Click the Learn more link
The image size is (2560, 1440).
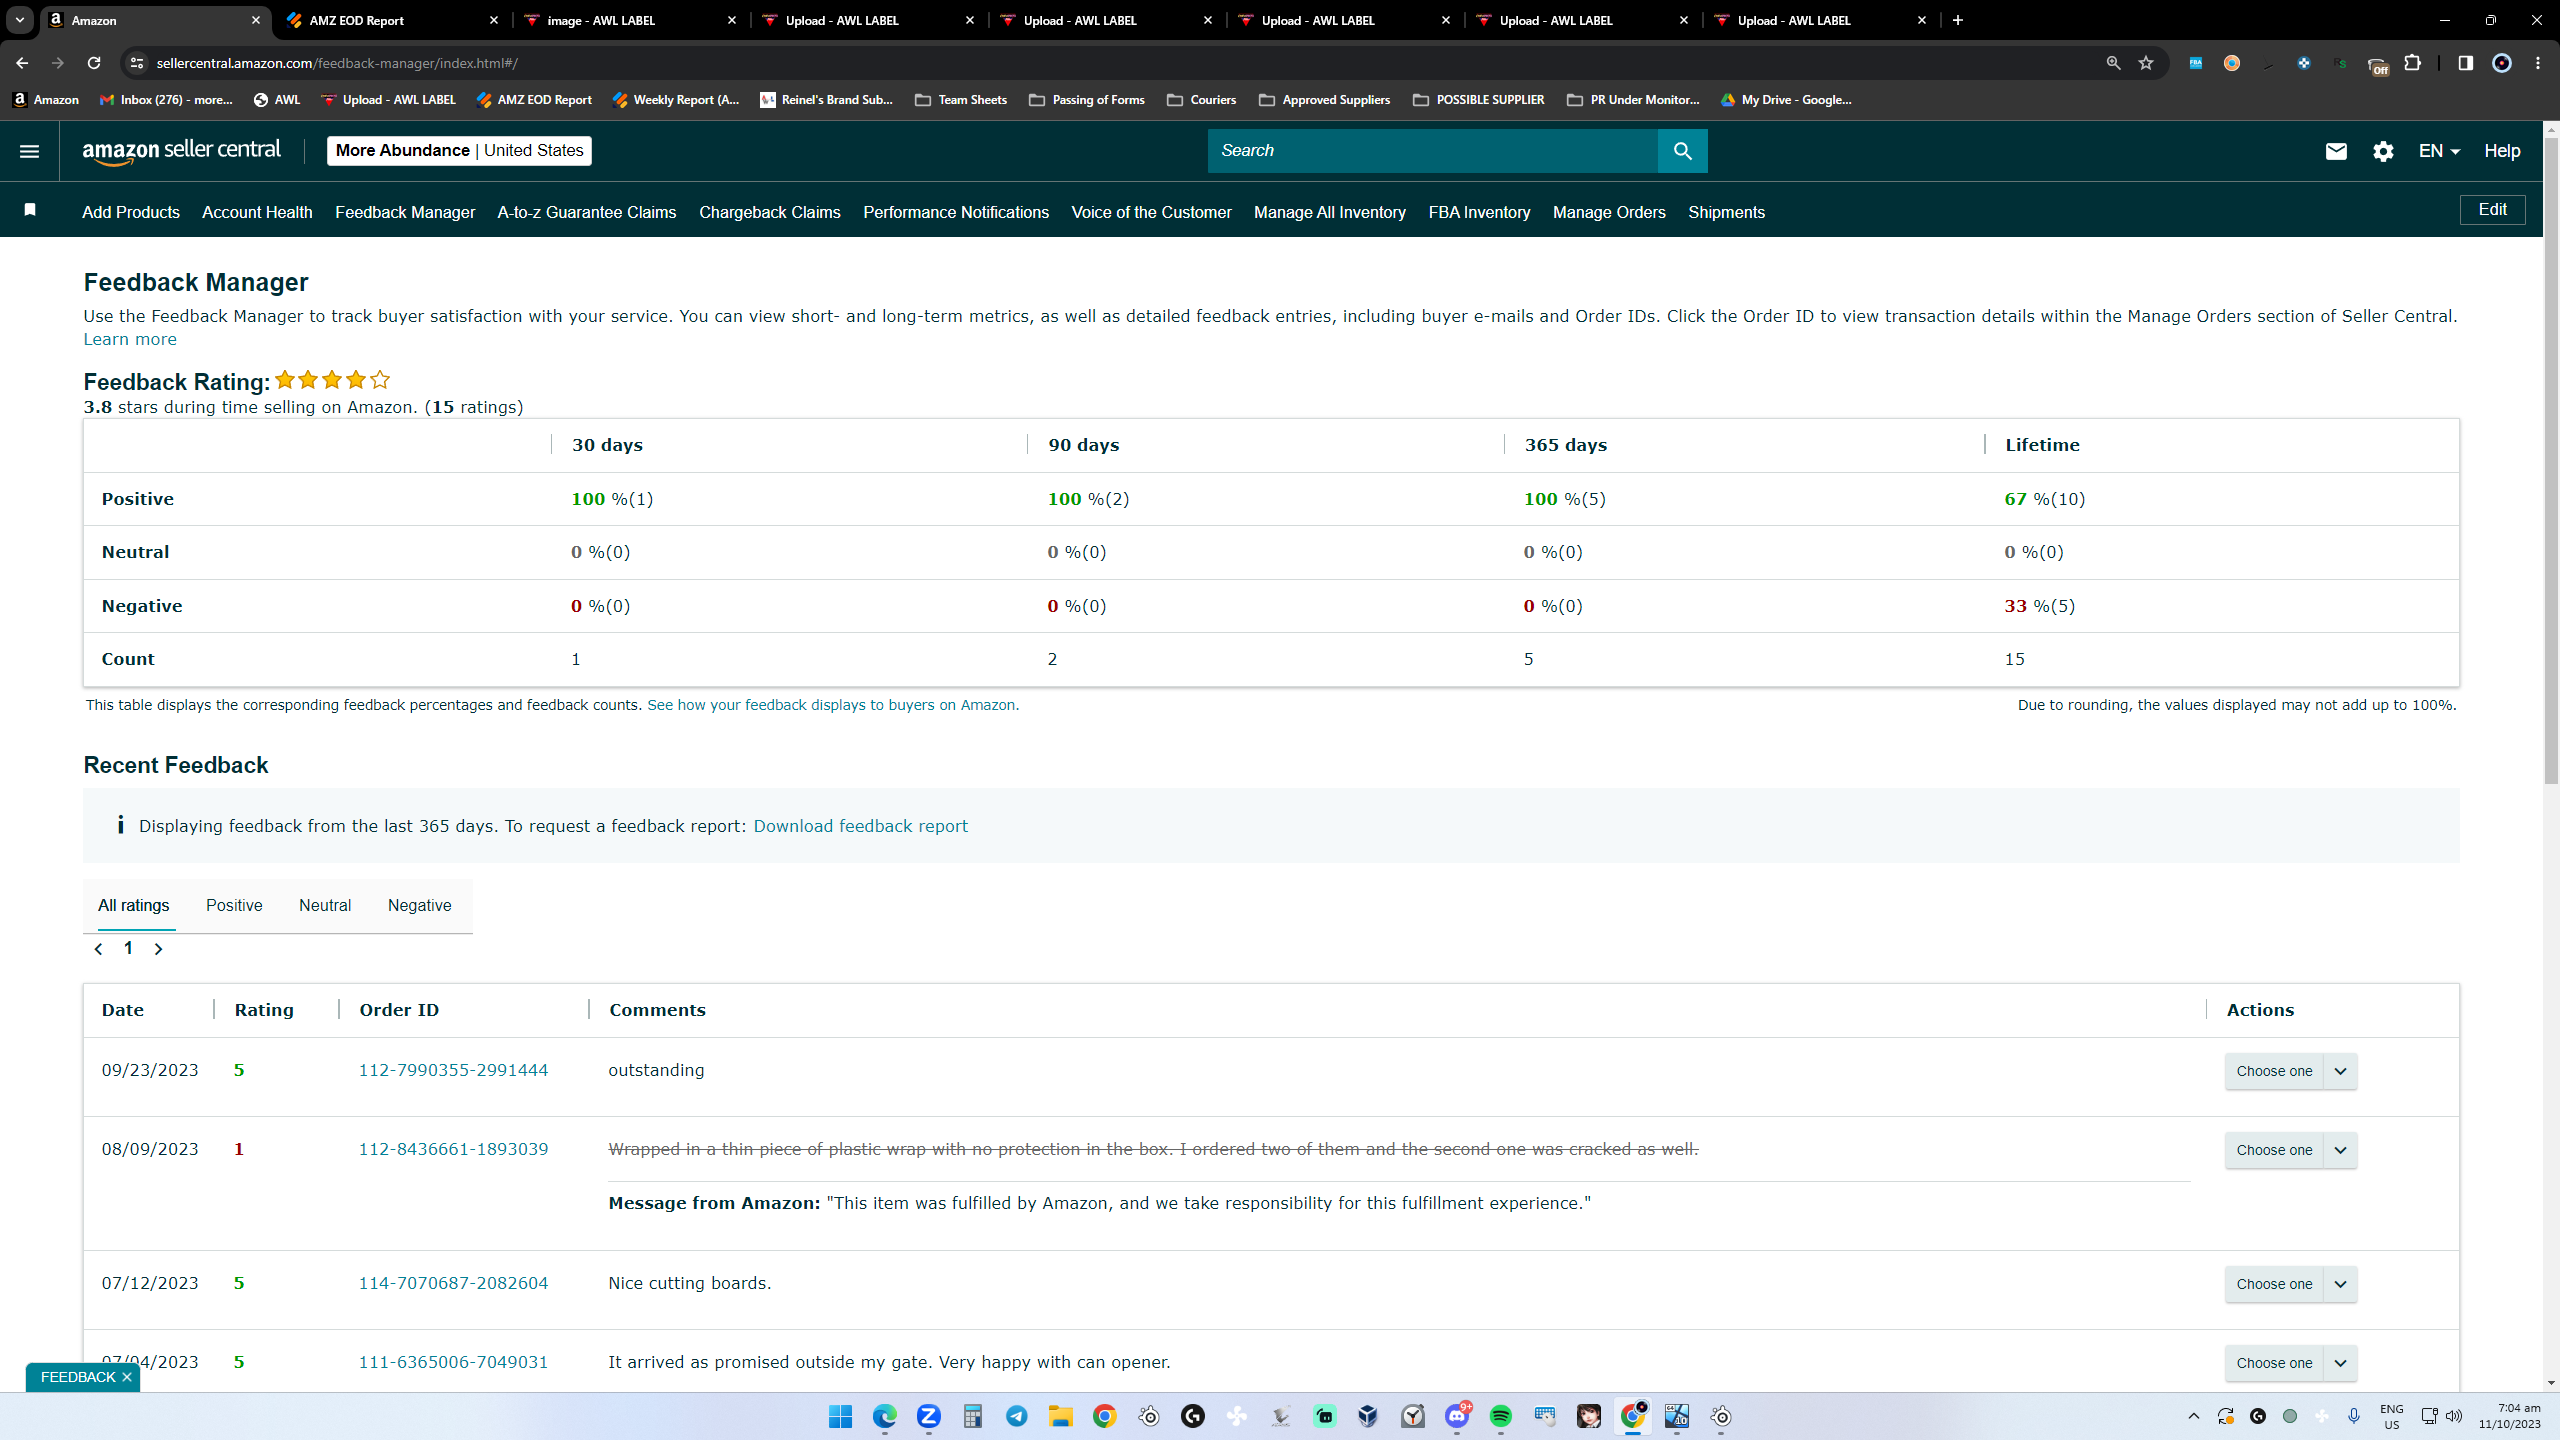tap(130, 340)
